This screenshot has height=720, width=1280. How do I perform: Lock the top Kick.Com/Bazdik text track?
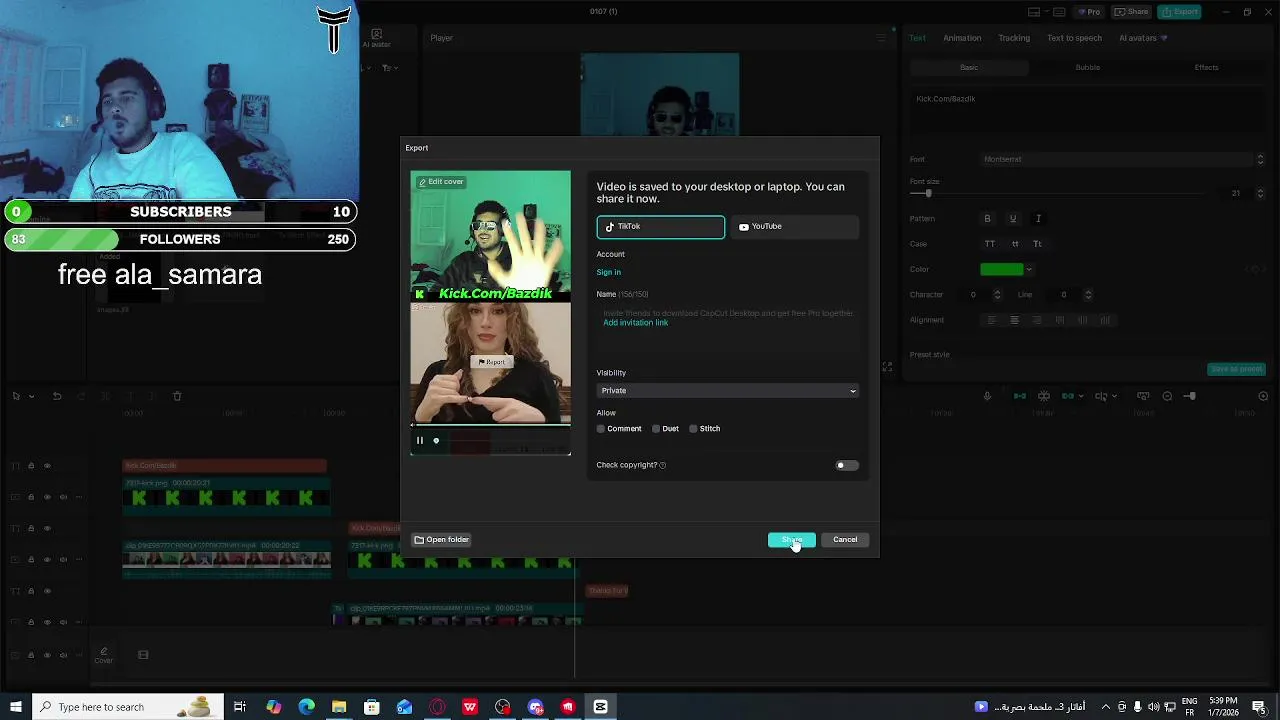coord(31,466)
